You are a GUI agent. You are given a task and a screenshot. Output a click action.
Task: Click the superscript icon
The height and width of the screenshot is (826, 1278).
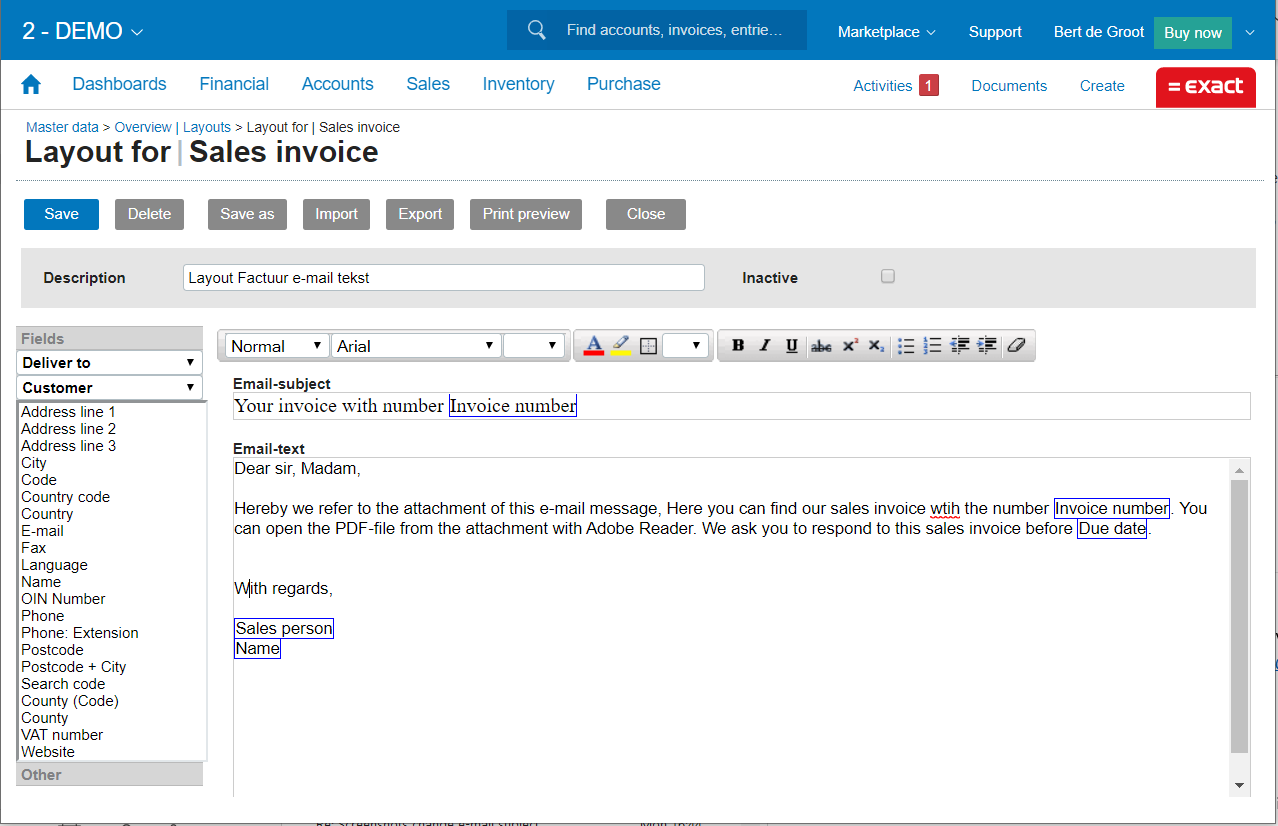point(849,346)
